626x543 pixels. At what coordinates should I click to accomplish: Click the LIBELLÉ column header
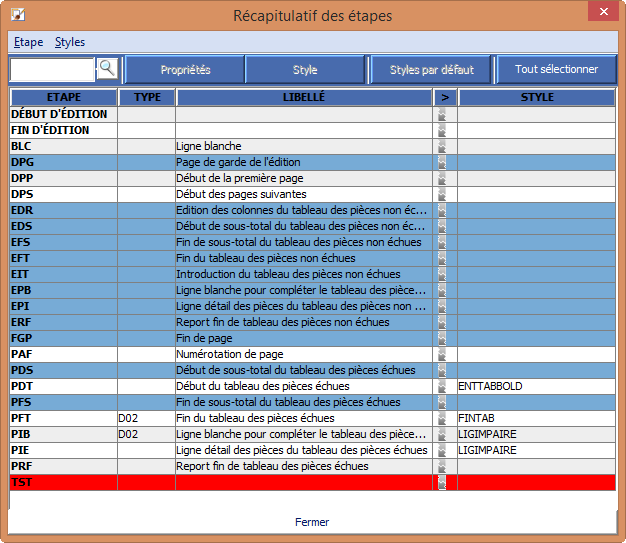(304, 98)
